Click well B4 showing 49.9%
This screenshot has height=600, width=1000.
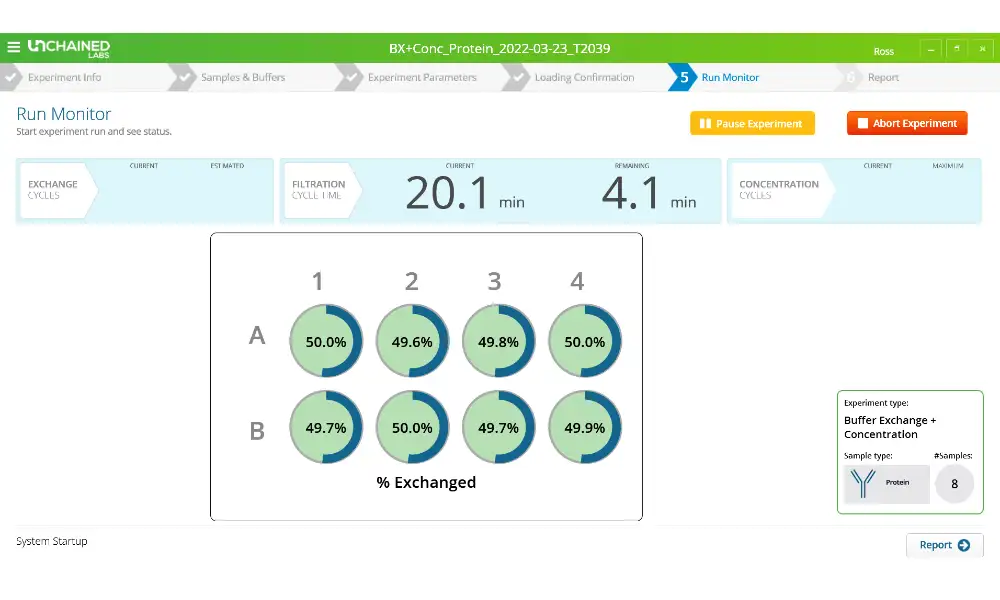584,427
